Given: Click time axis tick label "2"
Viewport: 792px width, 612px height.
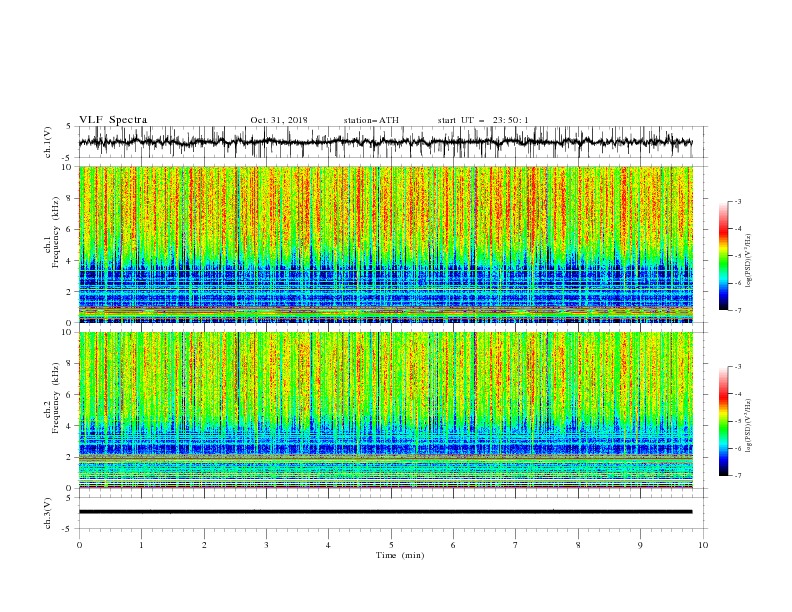Looking at the screenshot, I should 204,545.
